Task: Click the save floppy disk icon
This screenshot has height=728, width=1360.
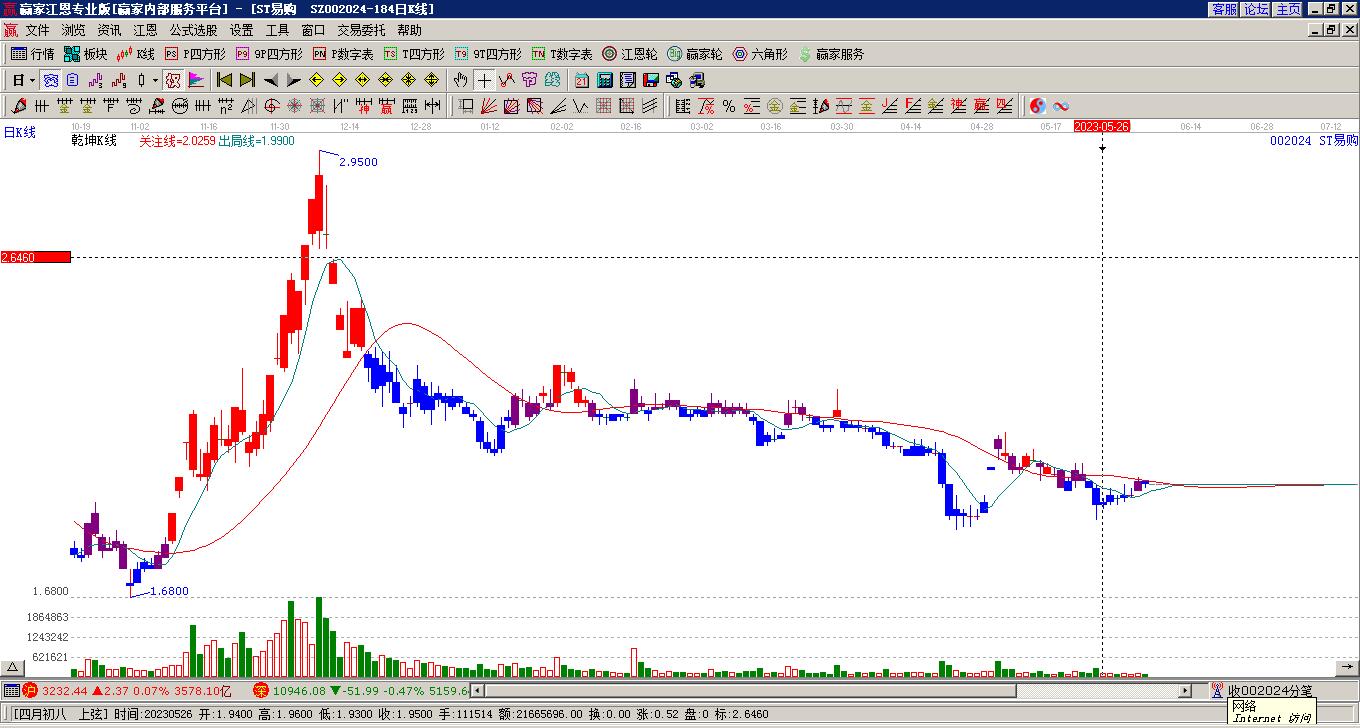Action: (x=651, y=80)
